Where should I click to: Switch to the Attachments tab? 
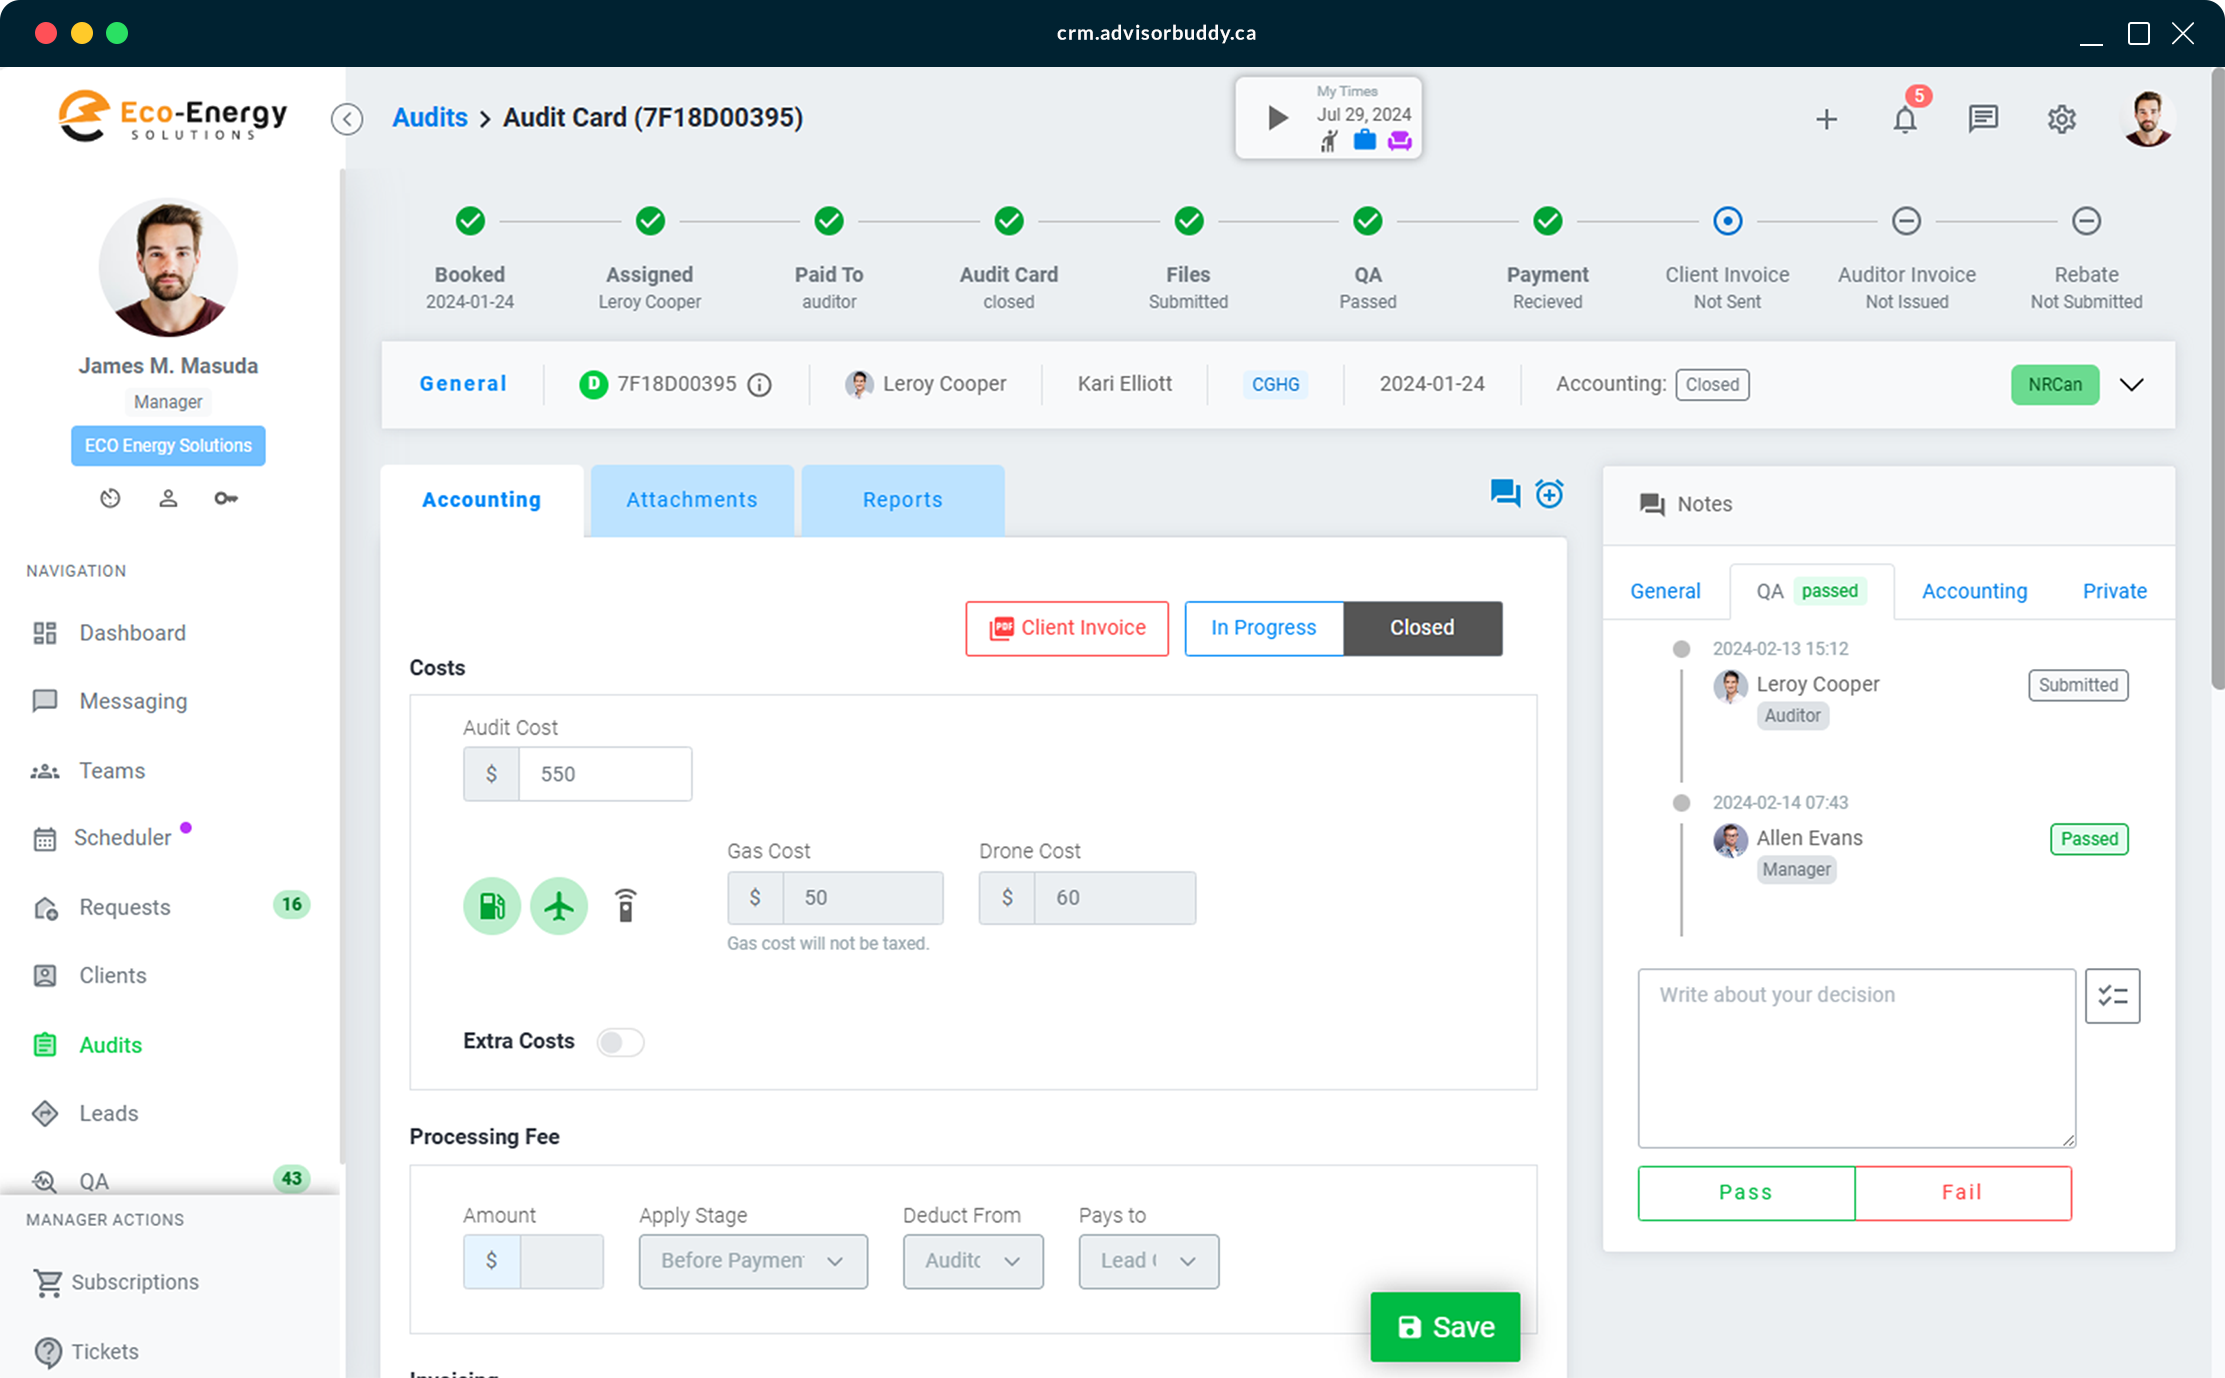tap(692, 500)
